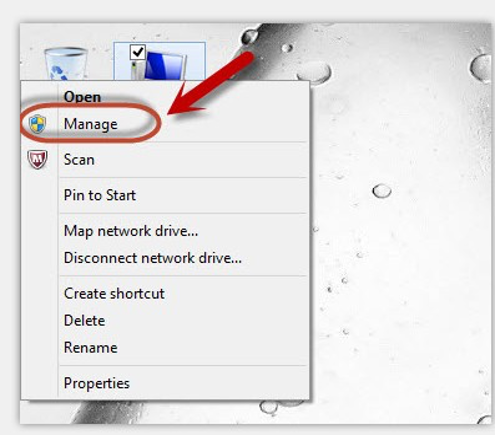Image resolution: width=495 pixels, height=435 pixels.
Task: Click the blank icon gutter beside Delete
Action: tap(39, 321)
